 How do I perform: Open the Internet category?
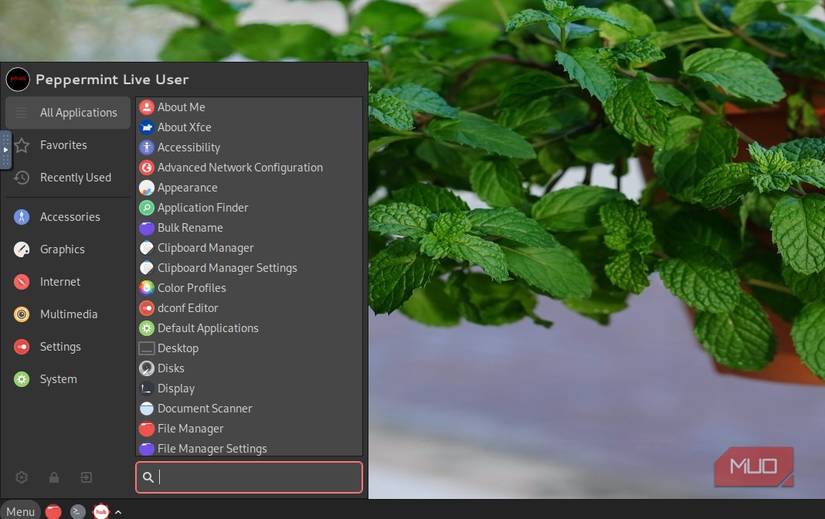point(60,282)
